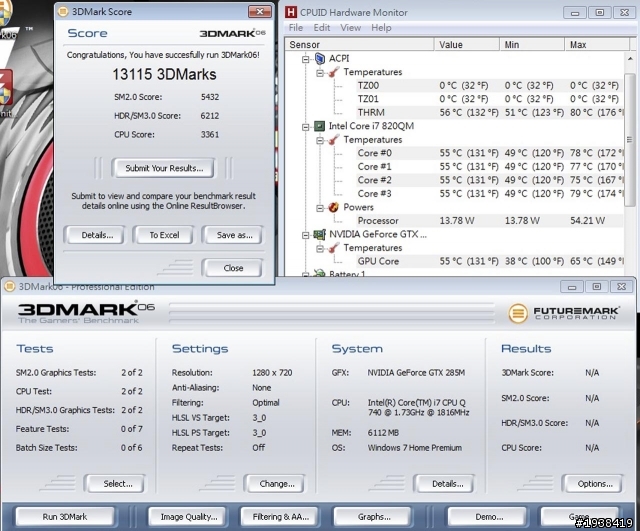Click thermometer icon beside Intel Core Temperatures

click(333, 140)
